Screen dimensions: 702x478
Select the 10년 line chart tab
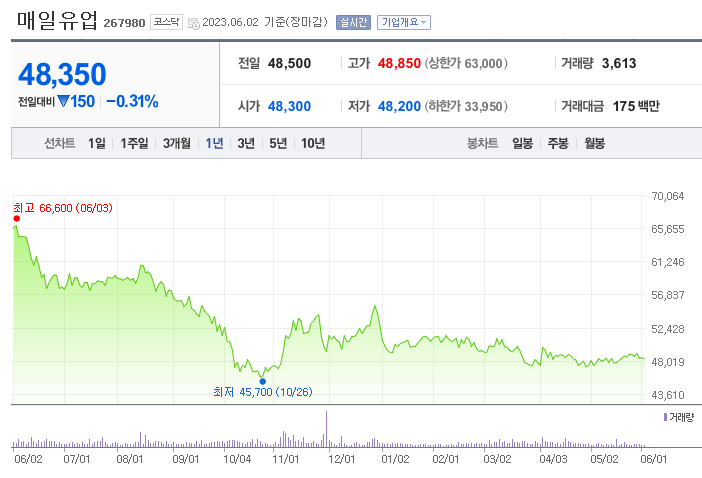click(x=312, y=143)
